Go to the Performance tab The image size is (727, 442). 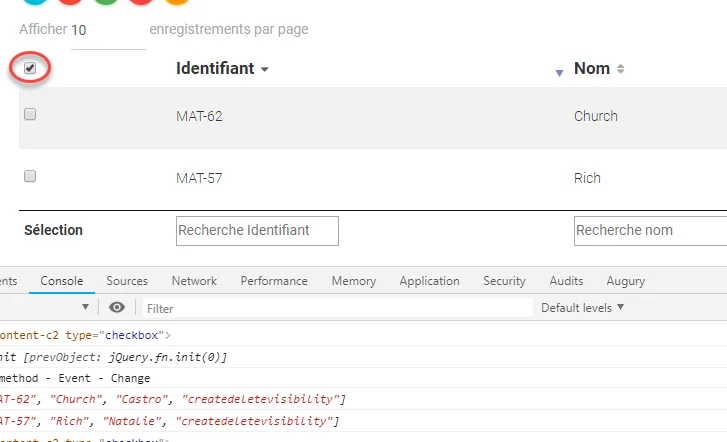coord(274,281)
